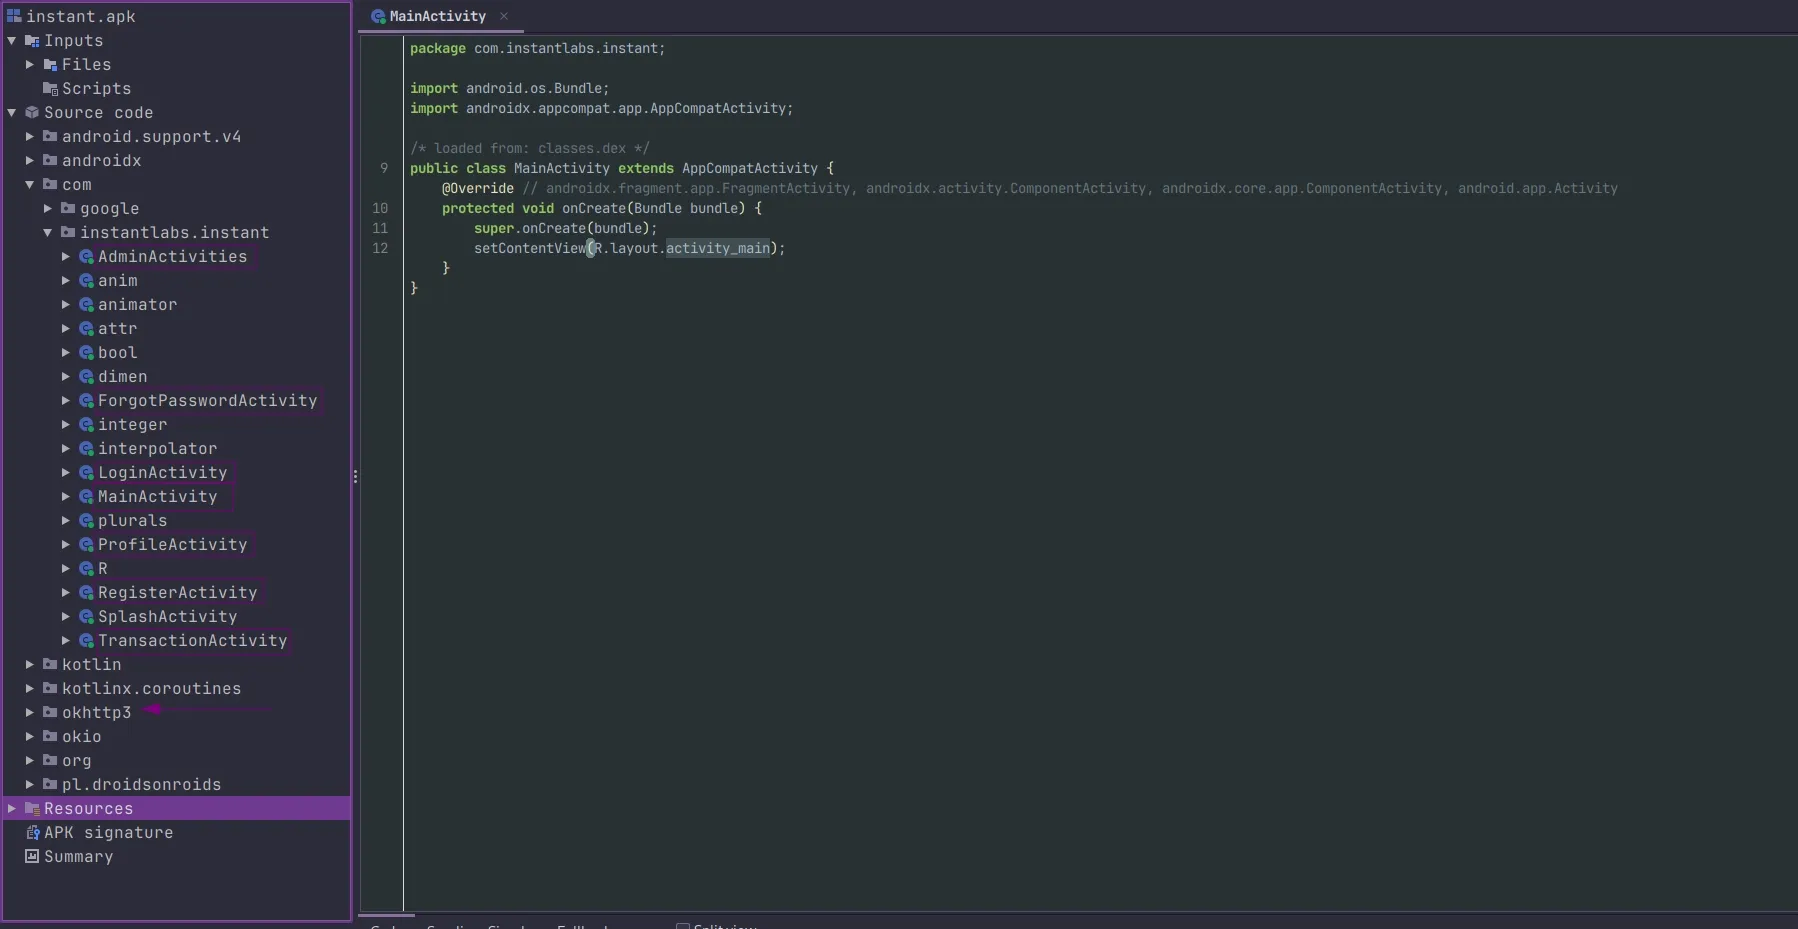Screen dimensions: 1798x929
Task: Expand the org package node
Action: [30, 761]
